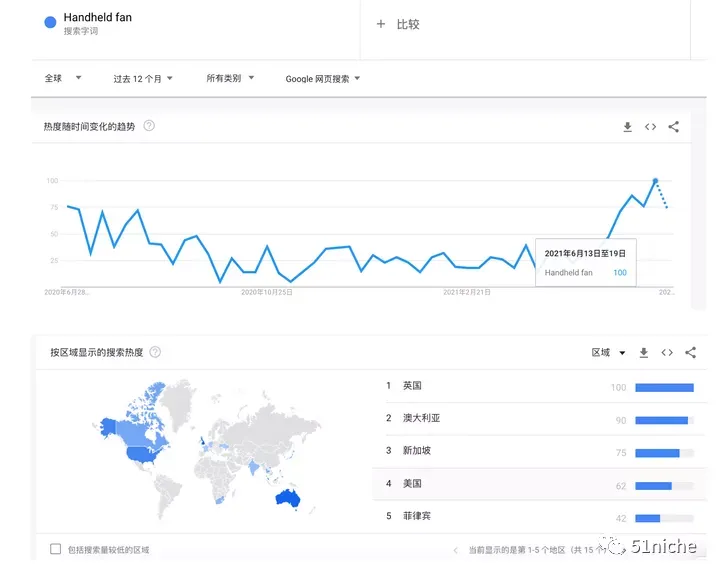The height and width of the screenshot is (576, 720).
Task: Click the plus icon next to 比较
Action: tap(381, 24)
